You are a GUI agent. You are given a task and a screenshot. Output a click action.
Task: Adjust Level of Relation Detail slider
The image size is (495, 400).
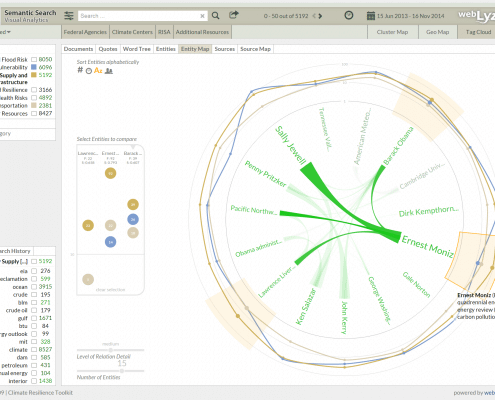click(x=110, y=350)
